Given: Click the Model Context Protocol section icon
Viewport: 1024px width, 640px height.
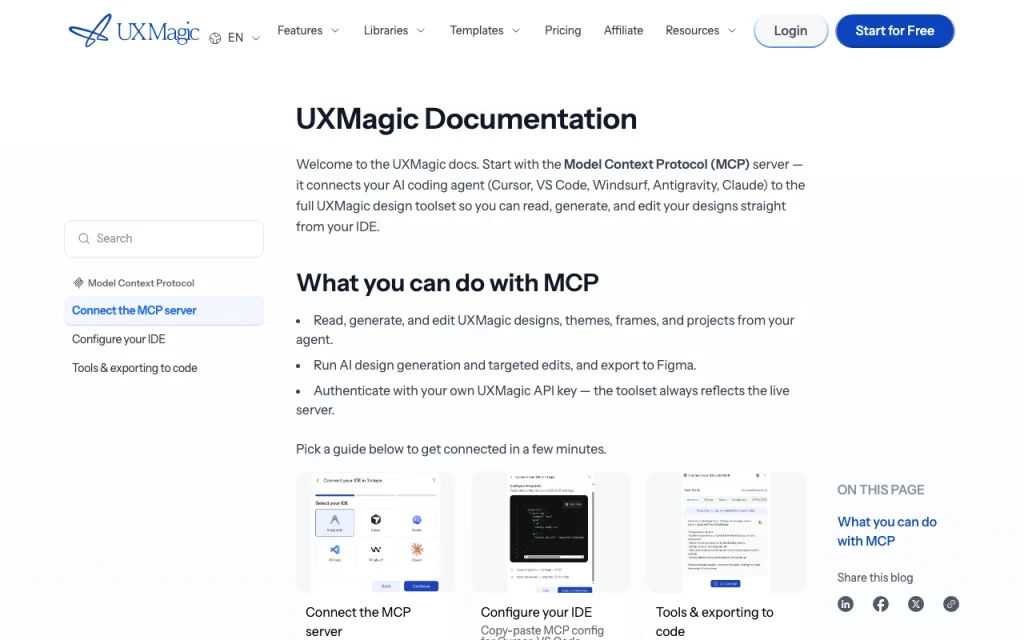Looking at the screenshot, I should click(x=78, y=283).
